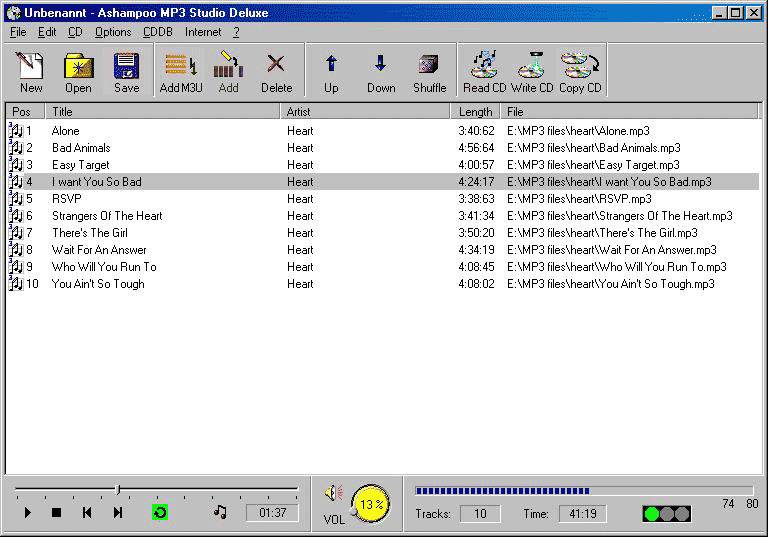Open a playlist with the Open icon
This screenshot has height=537, width=768.
(78, 72)
